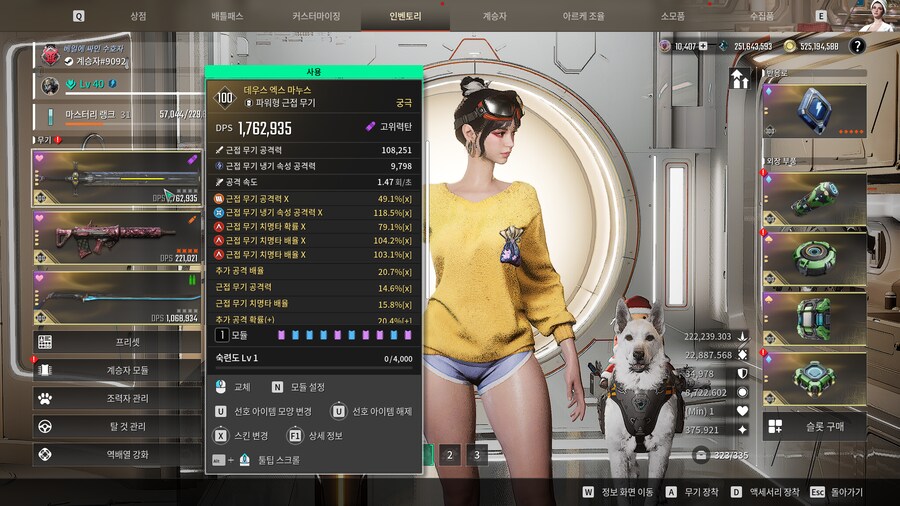Open the help question mark icon

[857, 46]
